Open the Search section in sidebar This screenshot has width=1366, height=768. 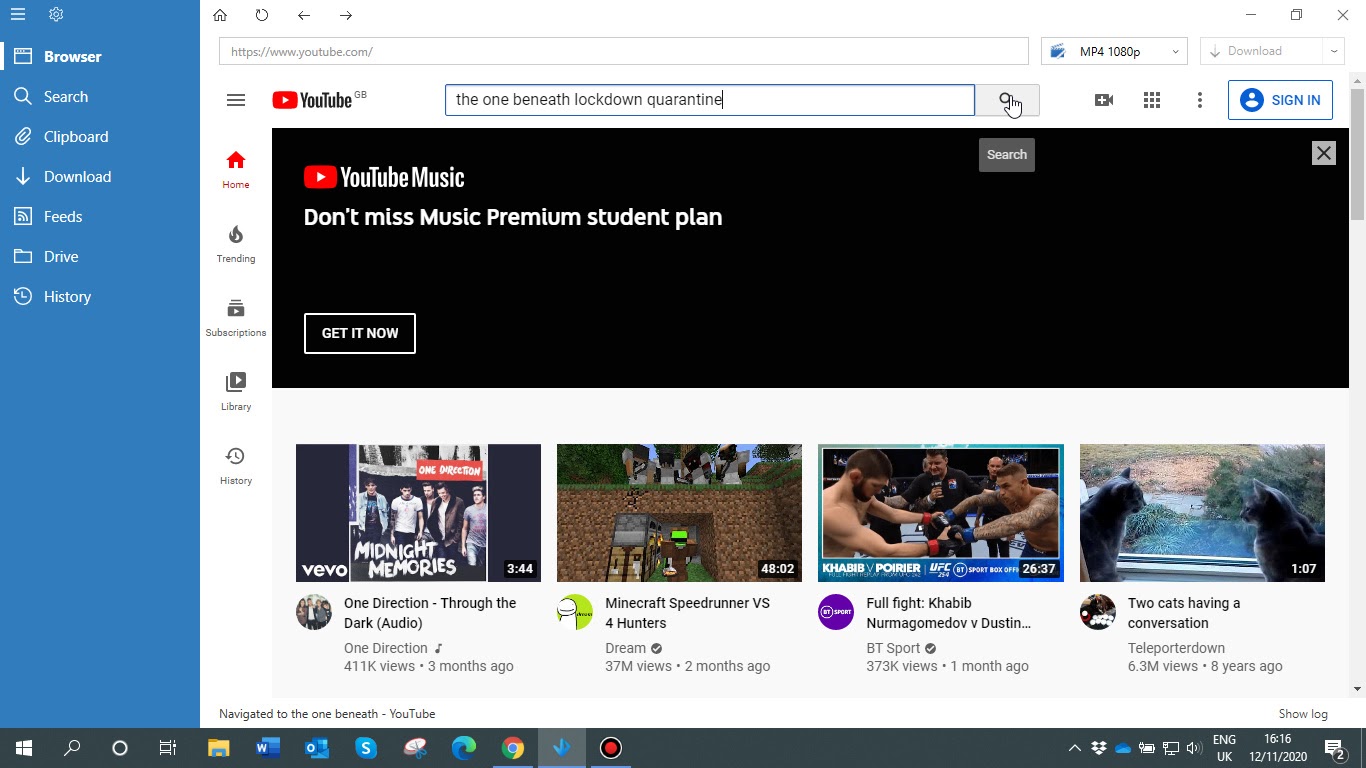coord(100,97)
